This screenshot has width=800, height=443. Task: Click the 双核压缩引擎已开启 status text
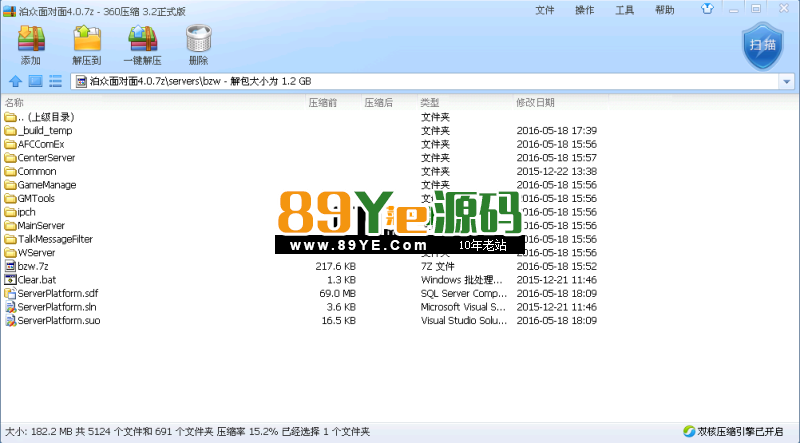click(740, 431)
